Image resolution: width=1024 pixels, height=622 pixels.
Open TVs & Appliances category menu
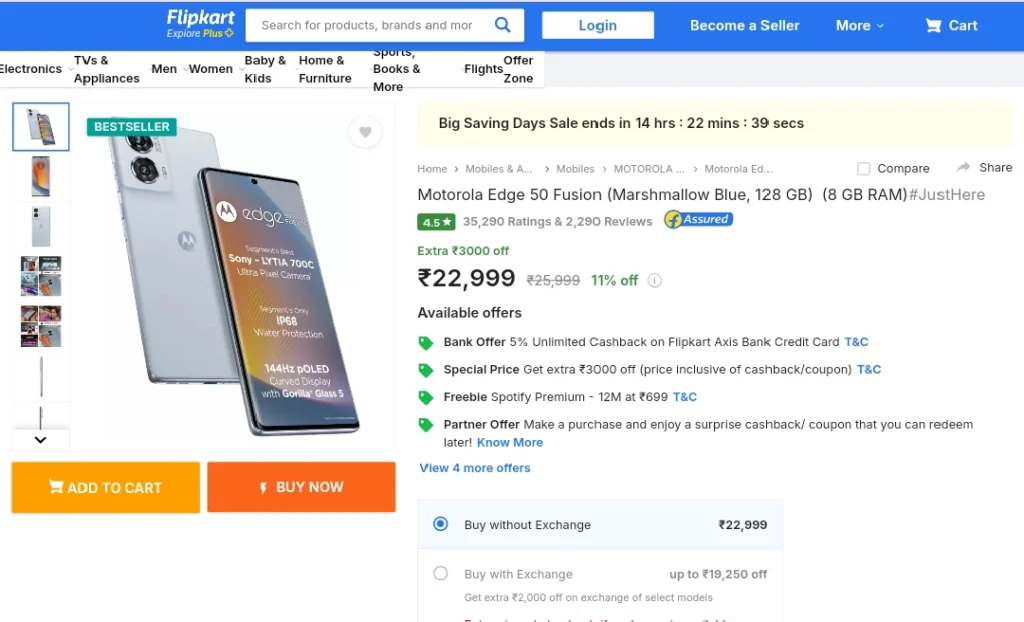(x=106, y=69)
